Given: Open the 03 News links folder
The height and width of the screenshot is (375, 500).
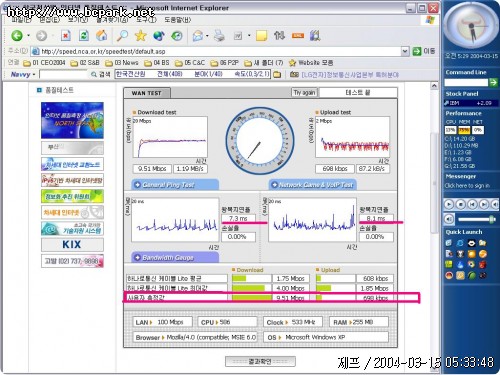Looking at the screenshot, I should click(122, 63).
